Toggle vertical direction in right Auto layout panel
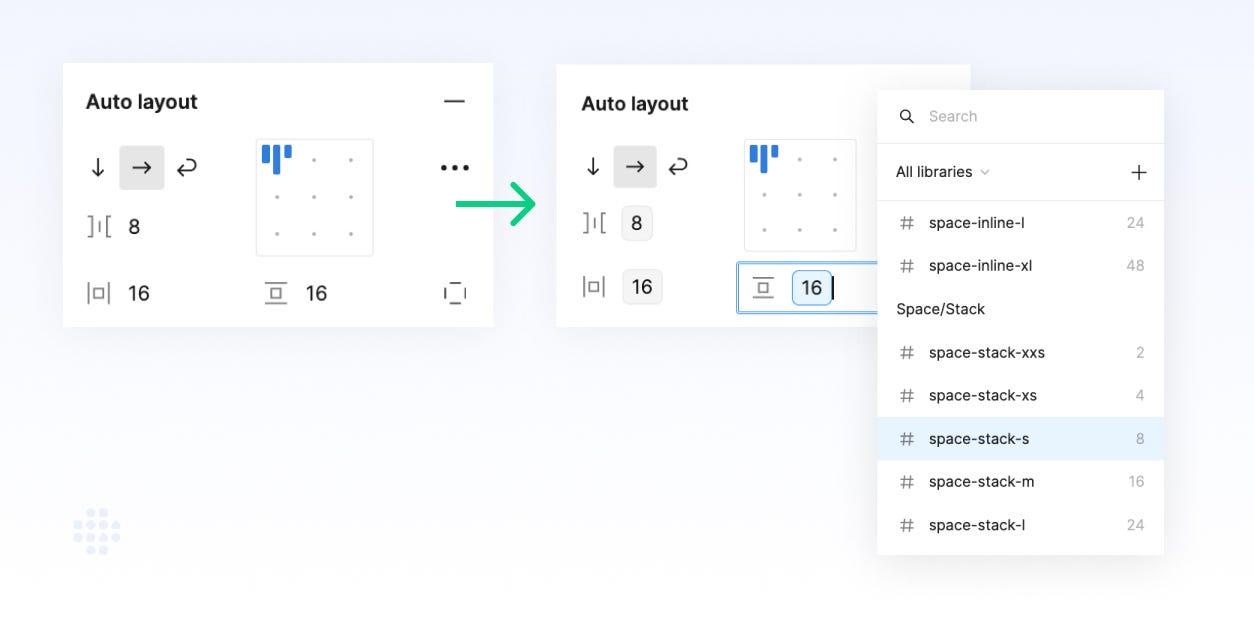 (593, 167)
